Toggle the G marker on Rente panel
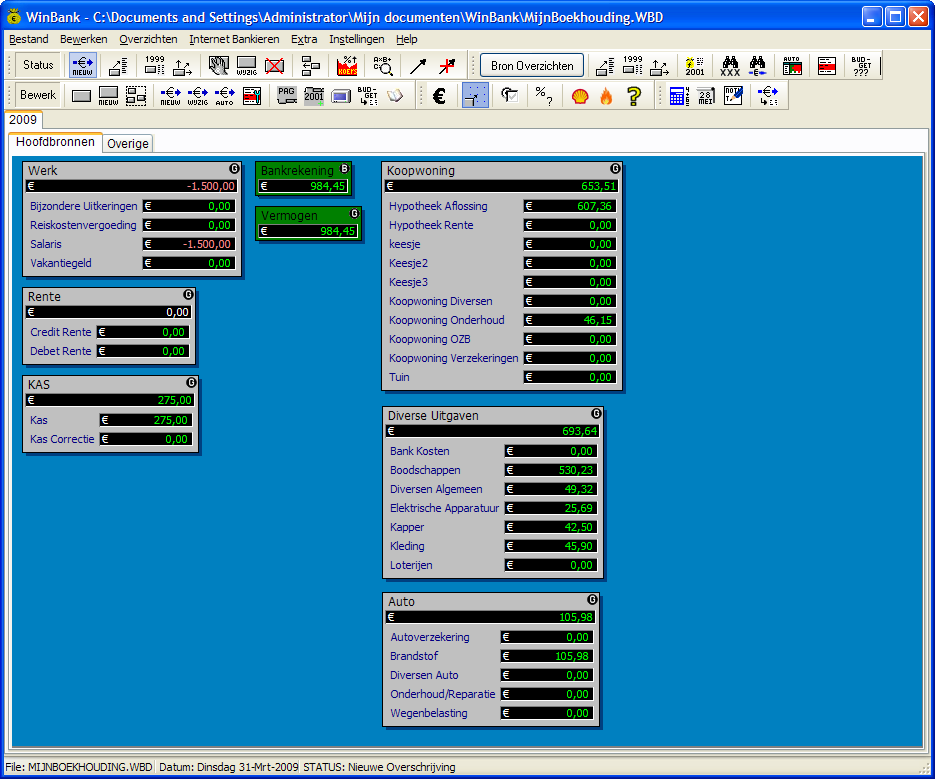Screen dimensions: 935x779 tap(188, 295)
